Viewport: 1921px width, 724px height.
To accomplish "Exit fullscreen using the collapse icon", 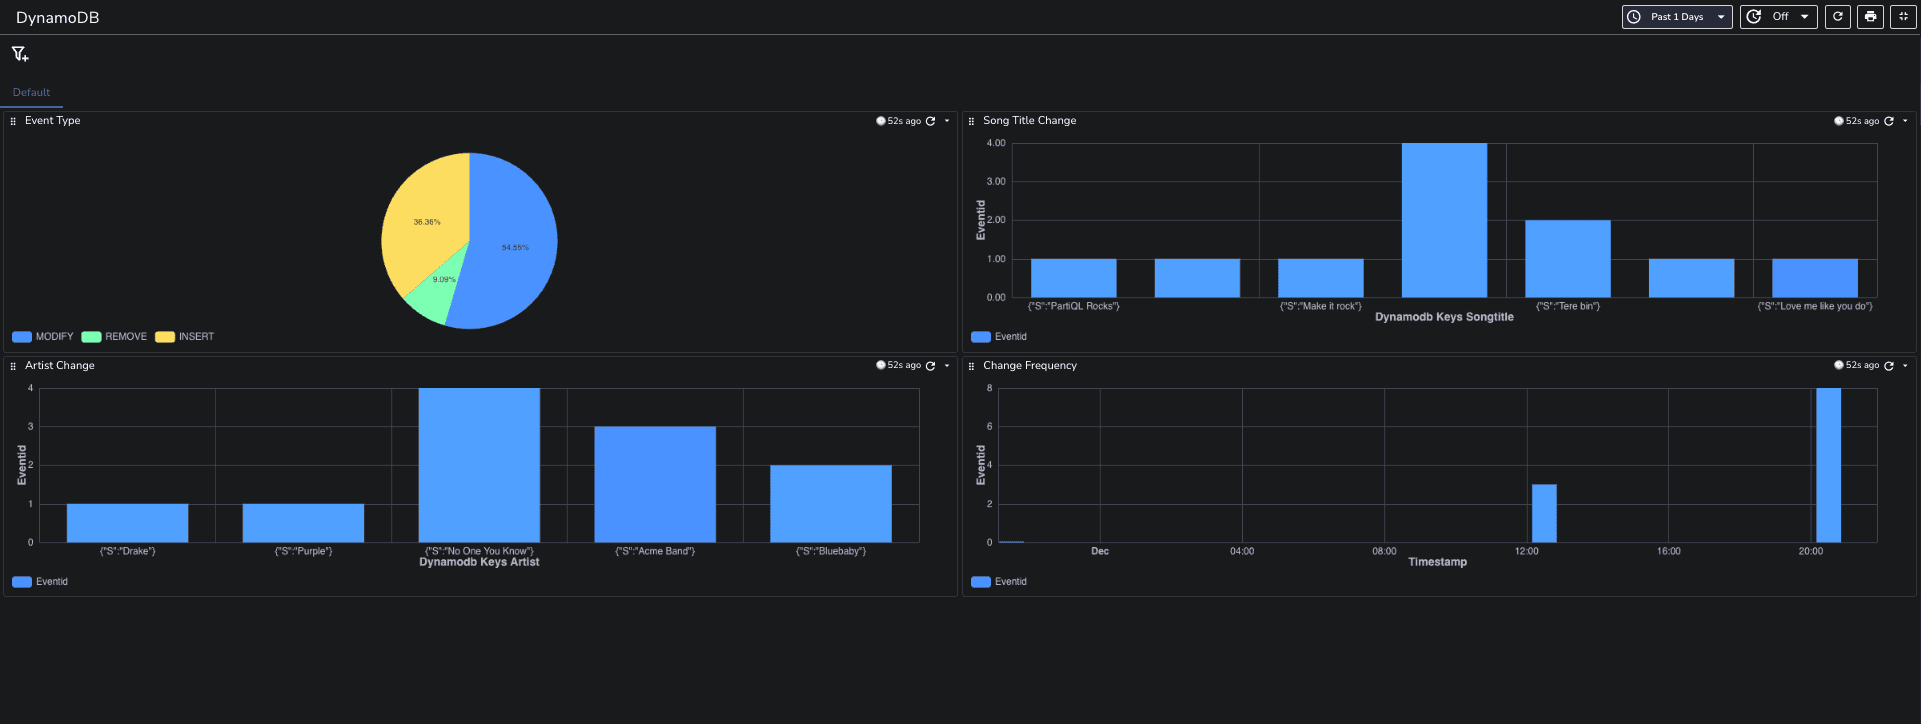I will click(1903, 17).
